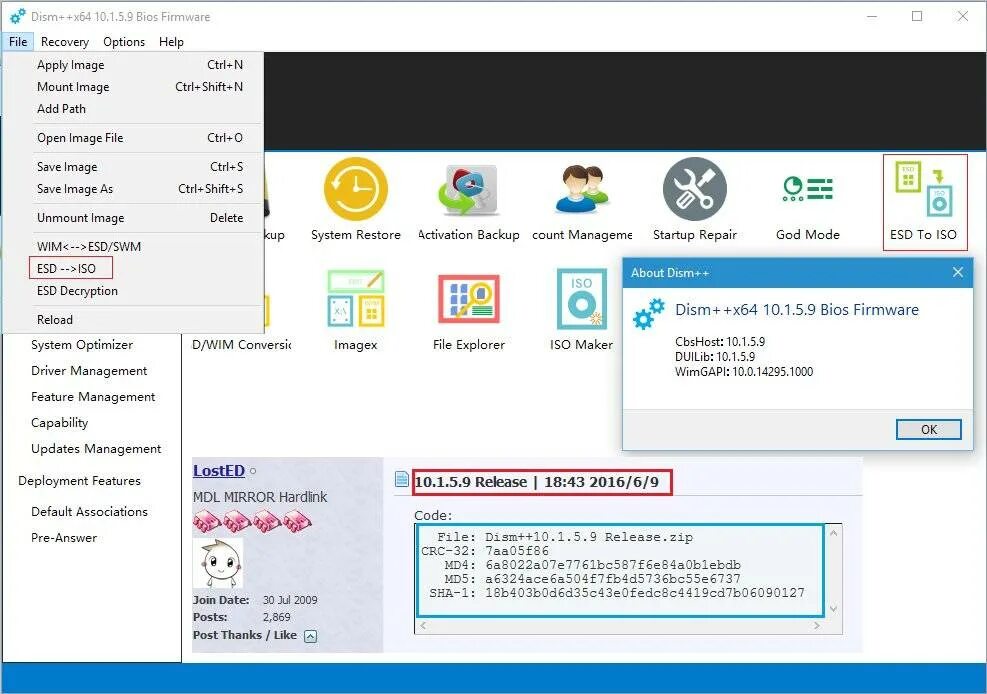Screen dimensions: 987x694
Task: Click the Dism++ gears icon in About dialog
Action: (648, 313)
